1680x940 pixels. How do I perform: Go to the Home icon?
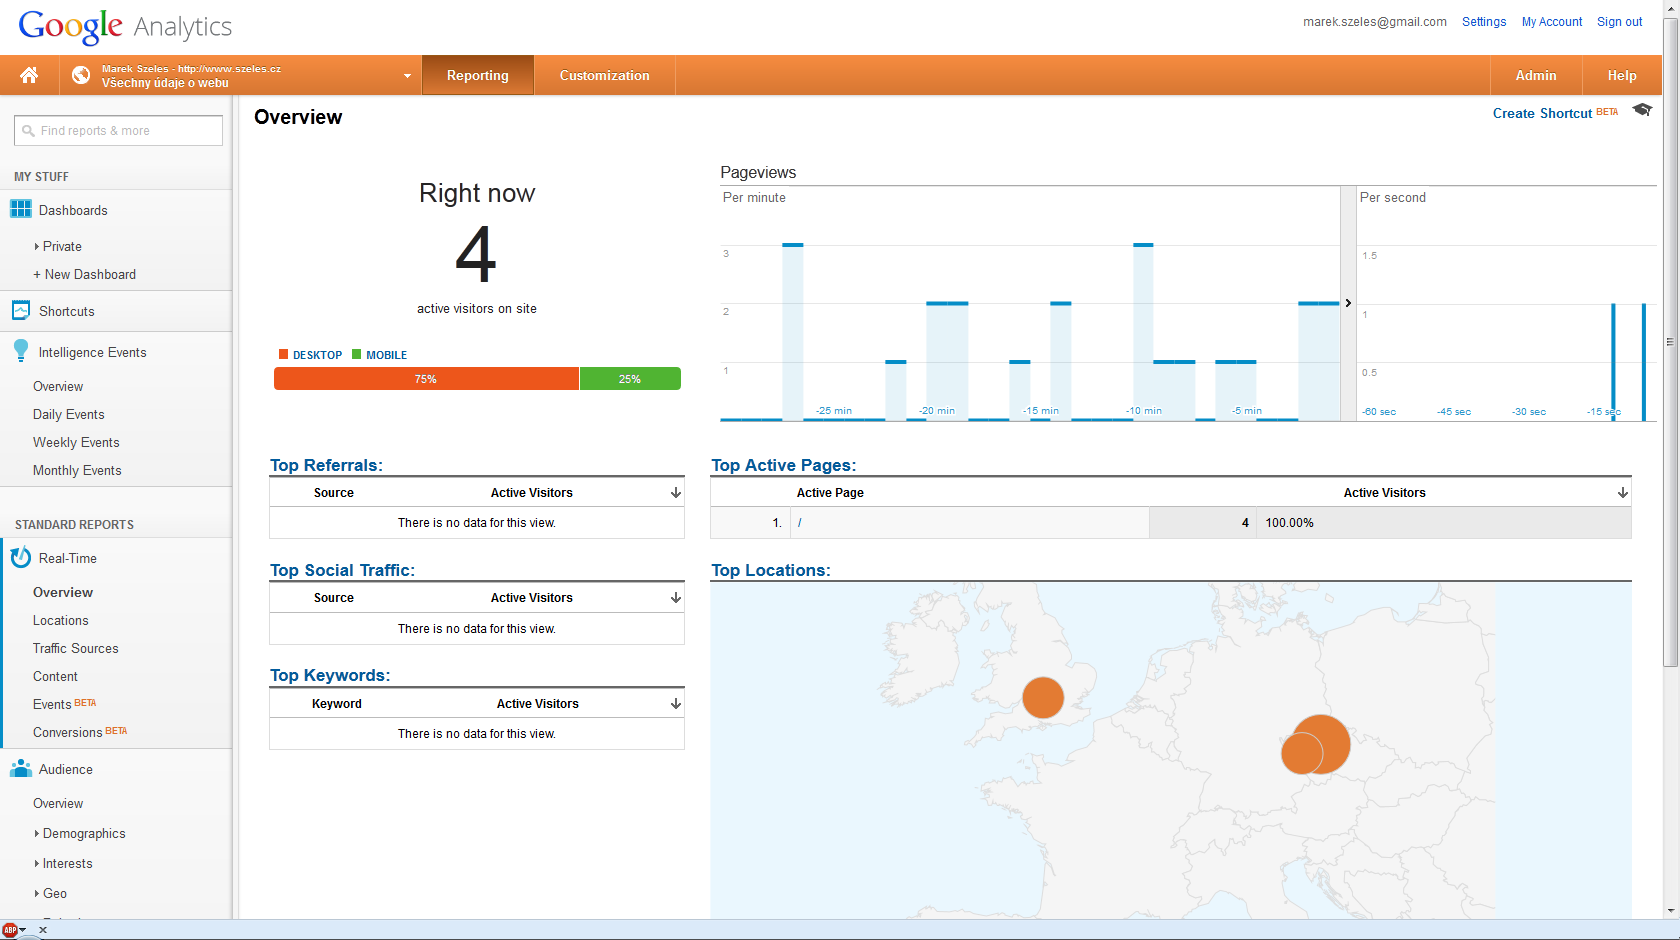[29, 75]
